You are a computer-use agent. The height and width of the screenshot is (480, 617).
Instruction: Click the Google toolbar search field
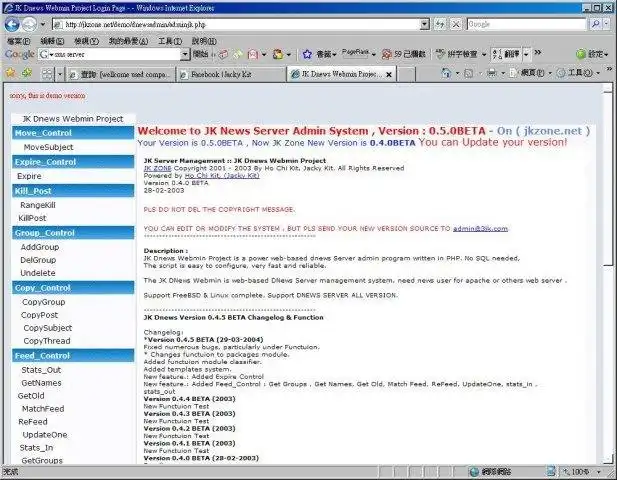pyautogui.click(x=114, y=54)
